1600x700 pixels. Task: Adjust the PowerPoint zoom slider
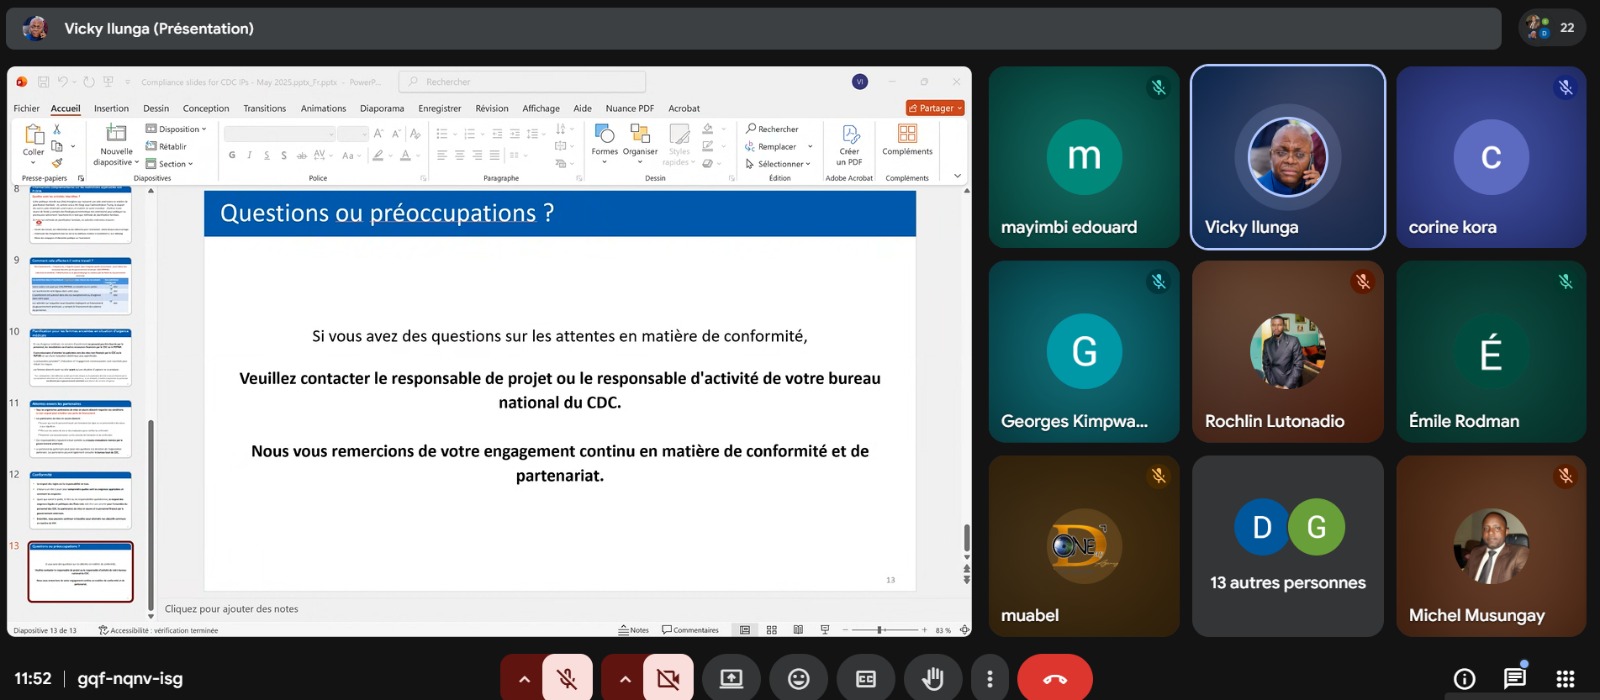coord(880,630)
